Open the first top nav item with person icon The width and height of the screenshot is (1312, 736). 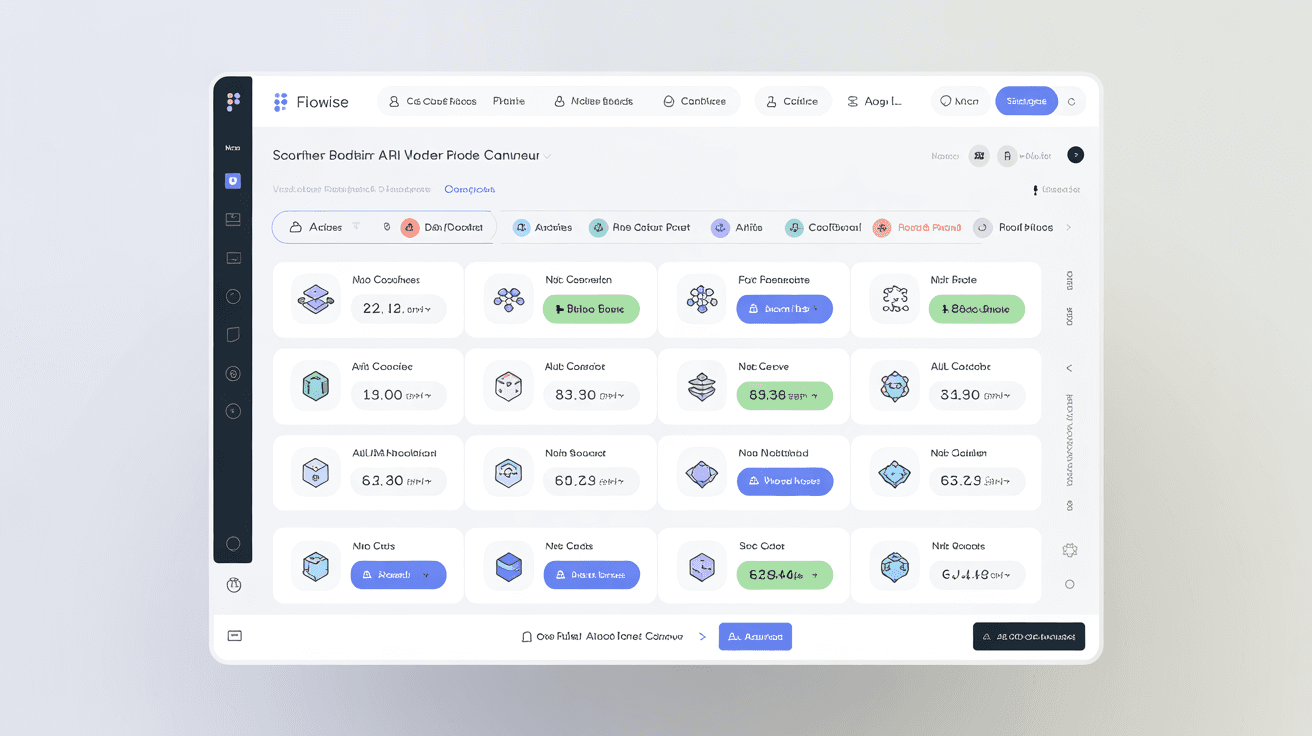click(x=433, y=101)
